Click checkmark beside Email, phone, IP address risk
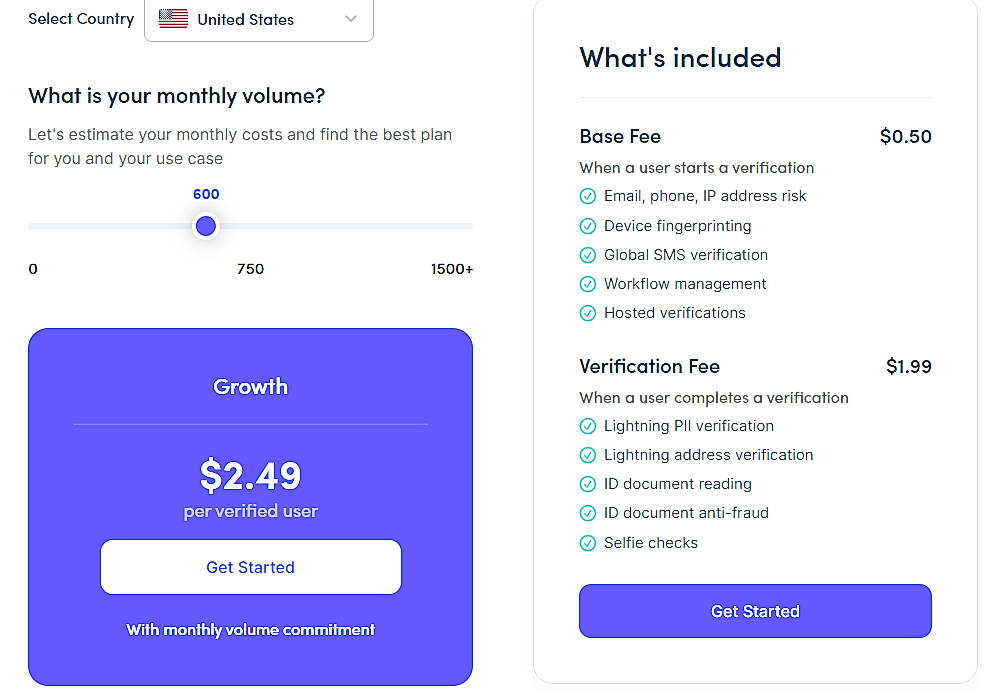992x700 pixels. coord(588,196)
